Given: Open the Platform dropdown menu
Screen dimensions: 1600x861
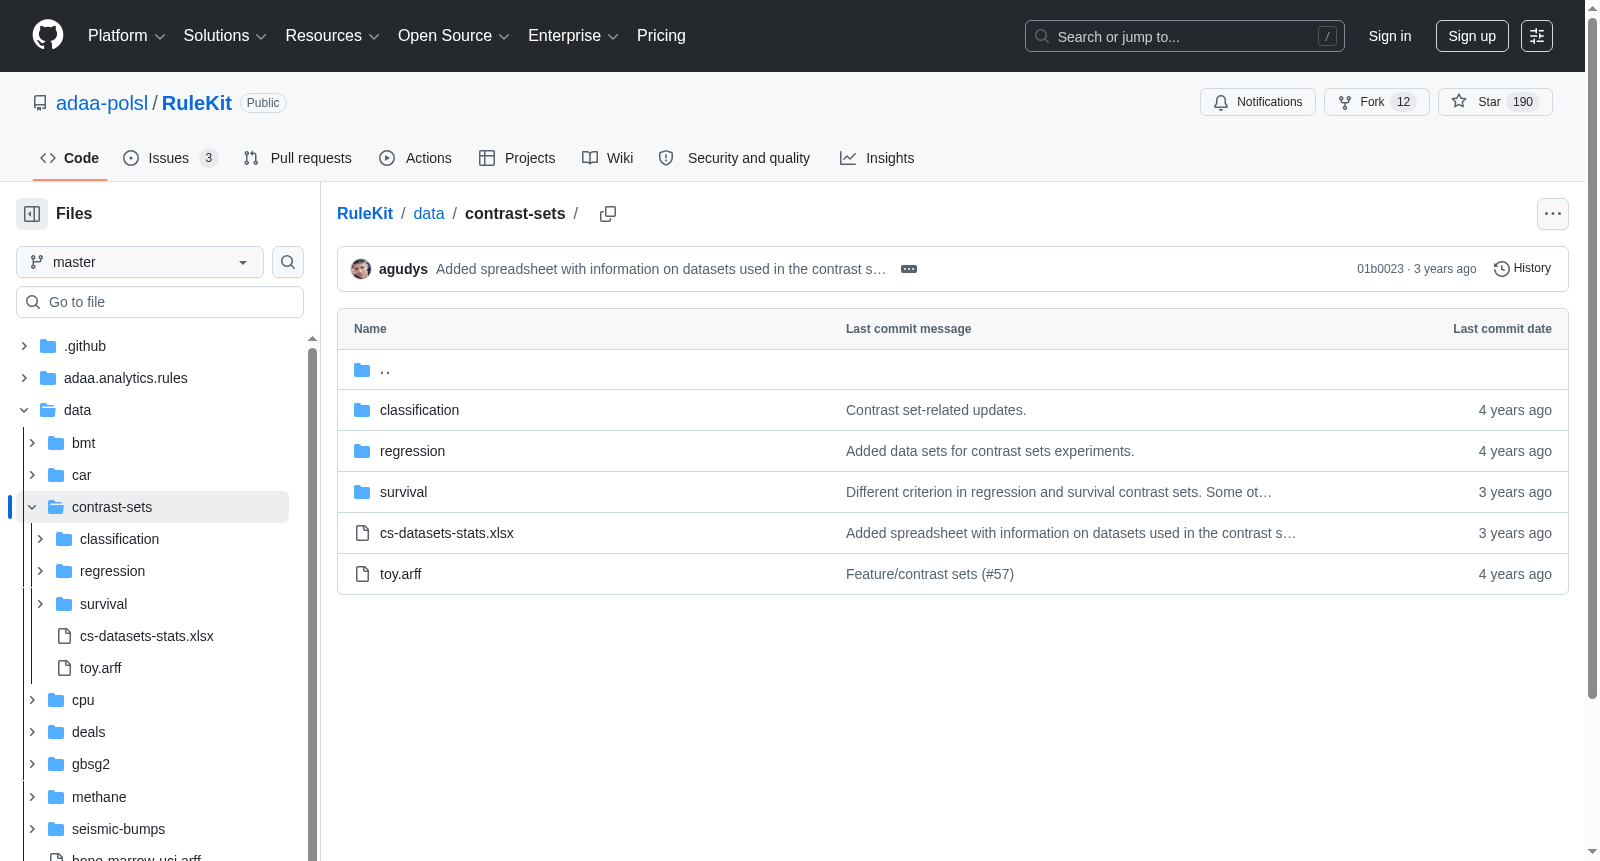Looking at the screenshot, I should pyautogui.click(x=127, y=36).
